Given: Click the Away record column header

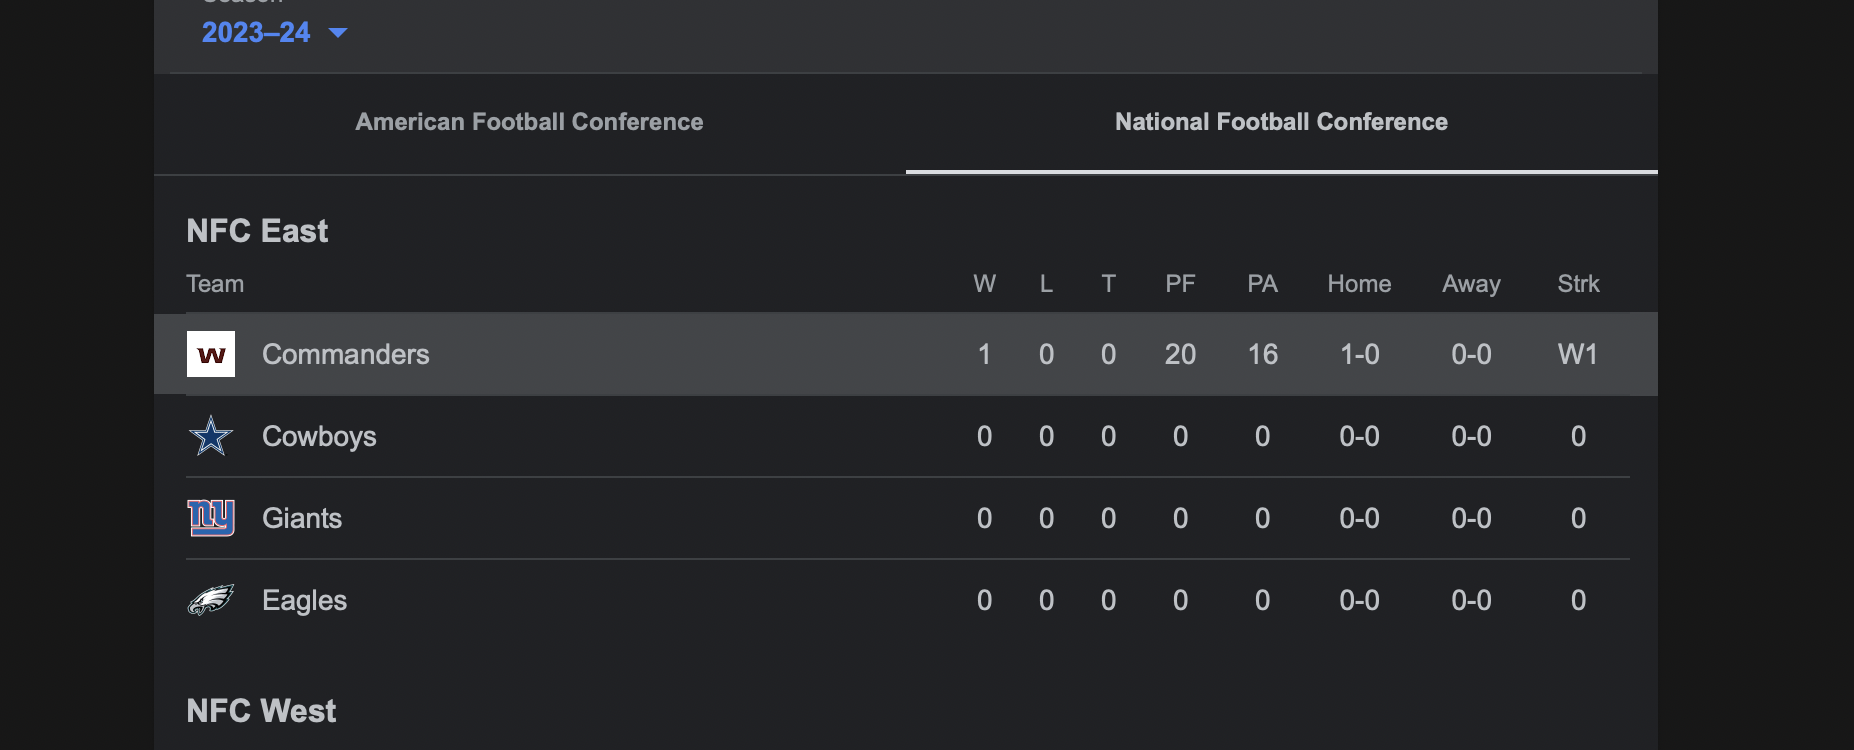Looking at the screenshot, I should pos(1471,284).
